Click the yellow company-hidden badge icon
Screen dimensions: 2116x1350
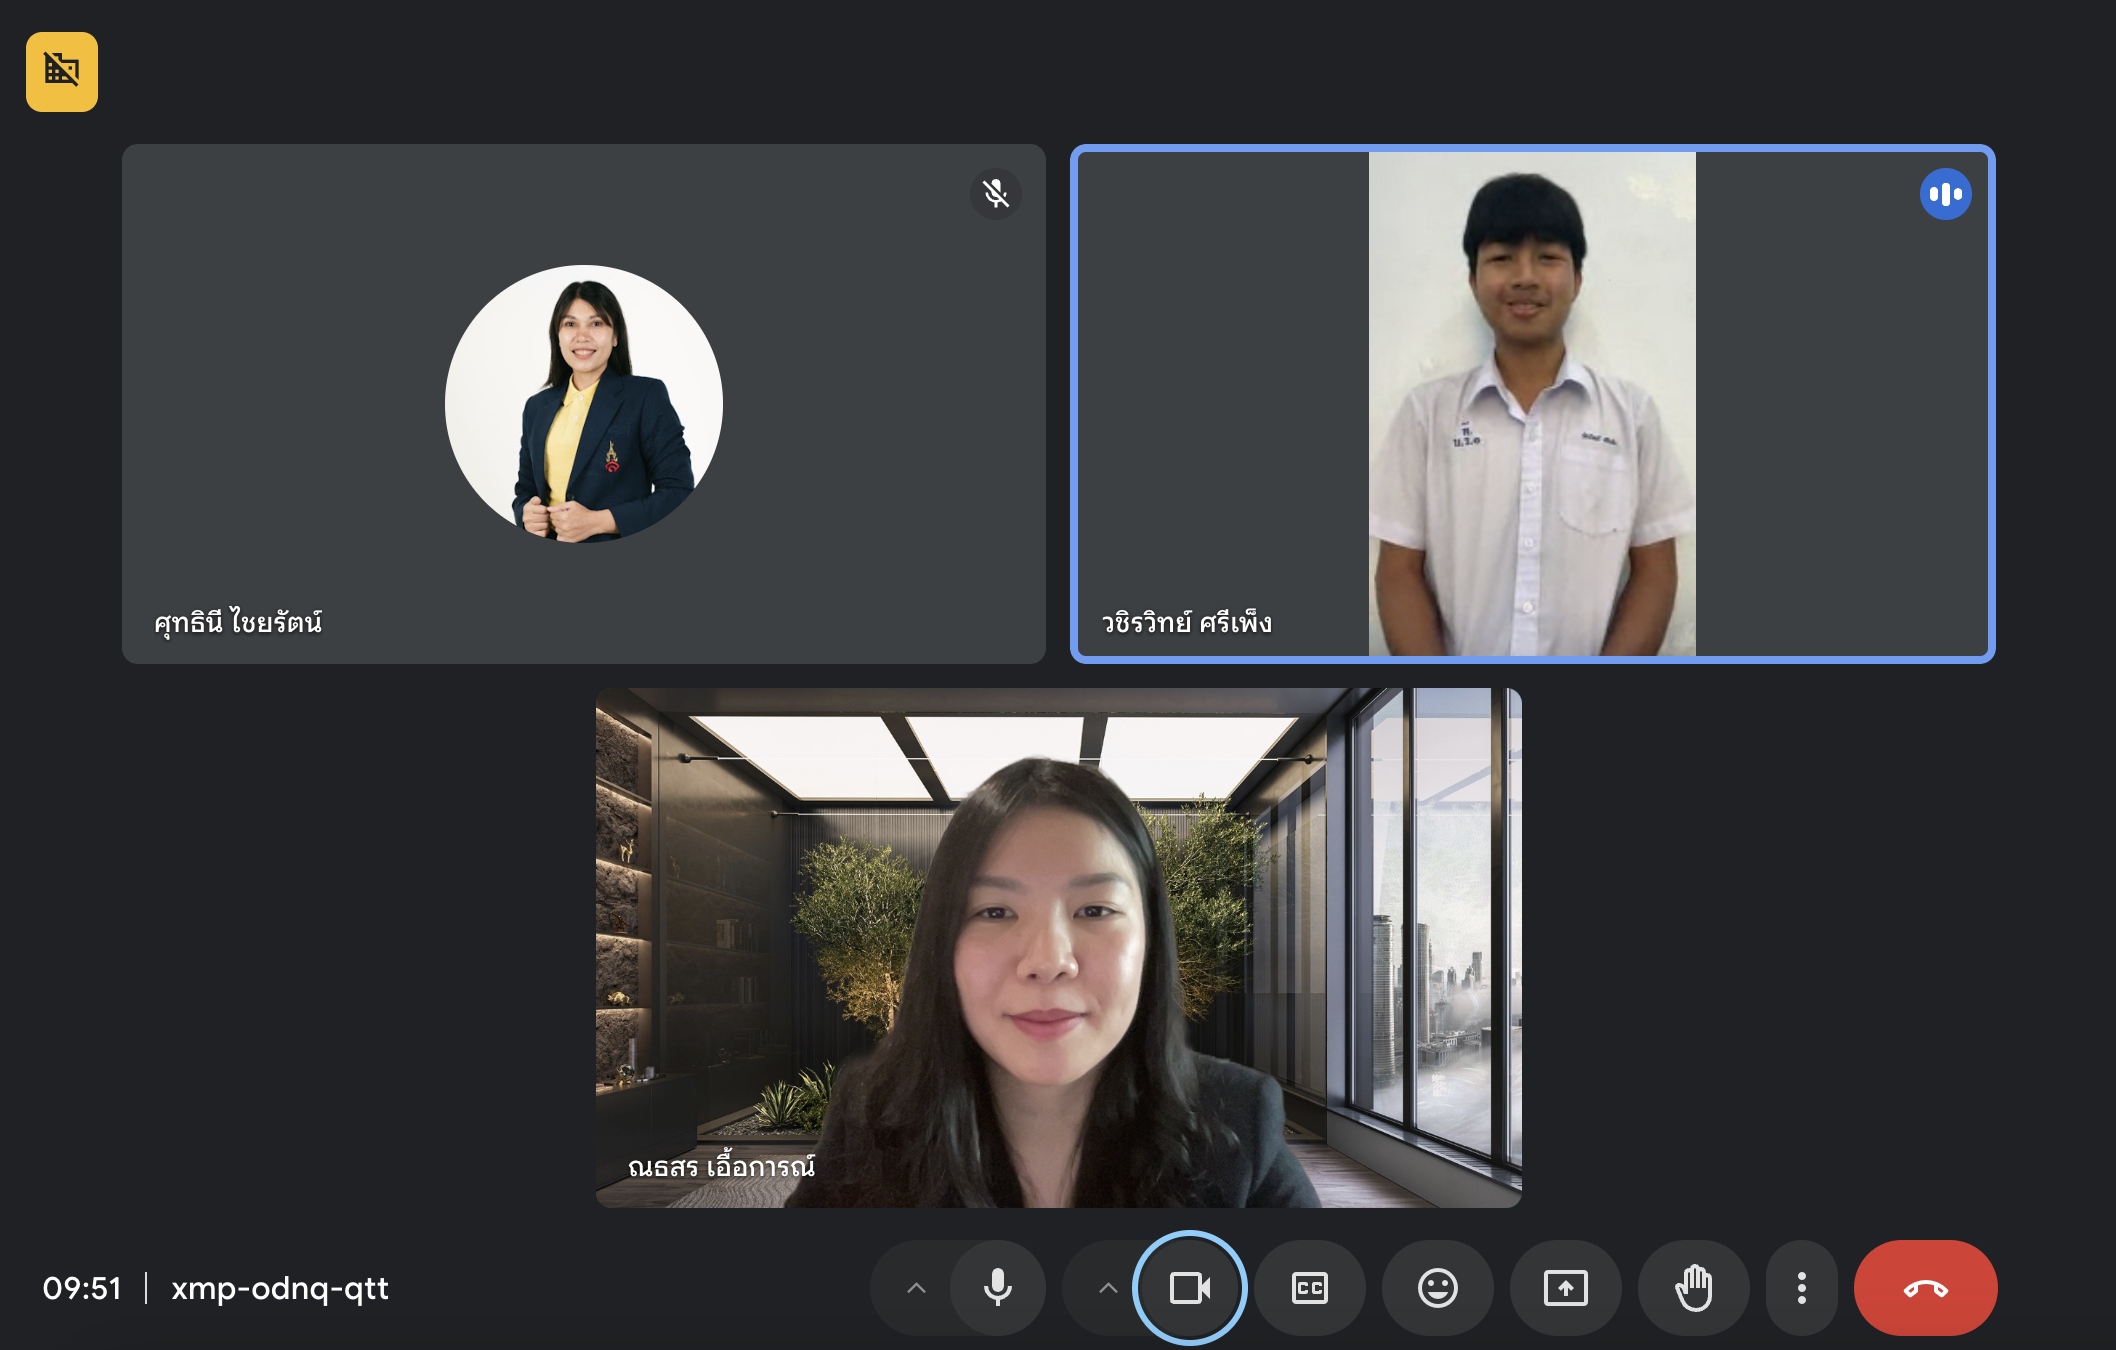coord(62,72)
